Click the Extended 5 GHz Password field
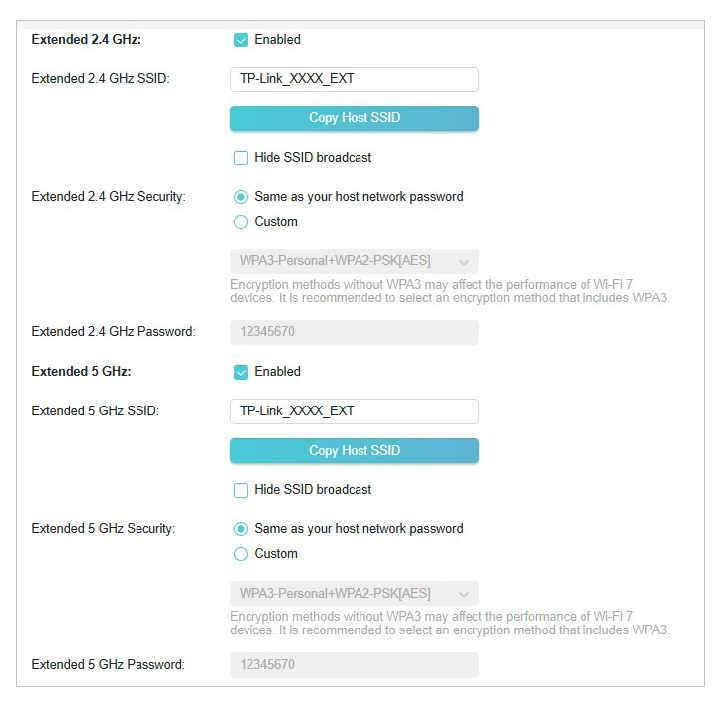 point(354,665)
